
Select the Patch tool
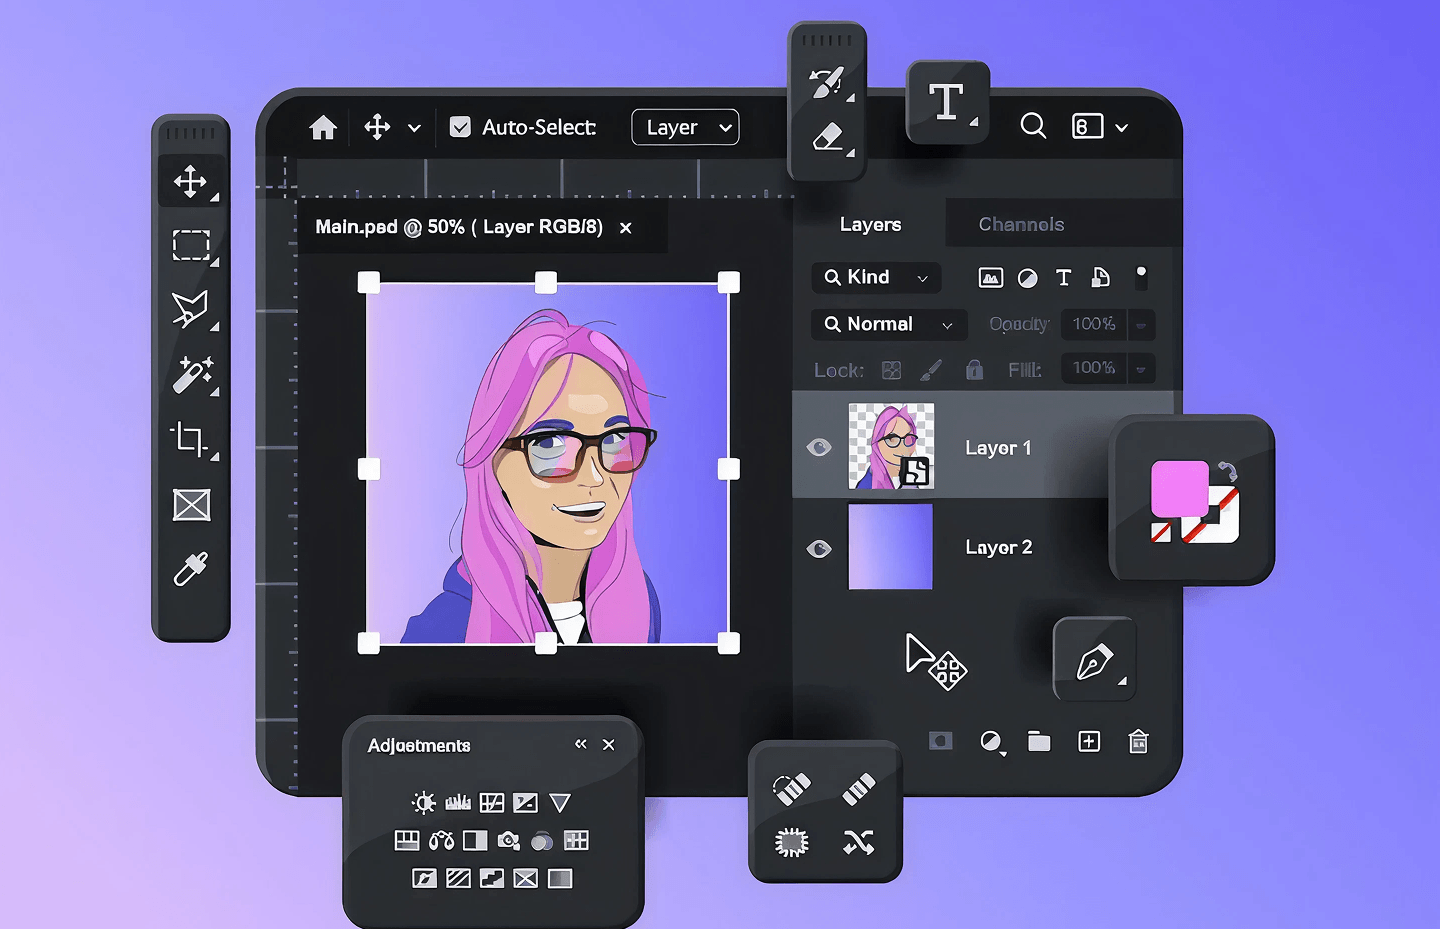(x=791, y=843)
